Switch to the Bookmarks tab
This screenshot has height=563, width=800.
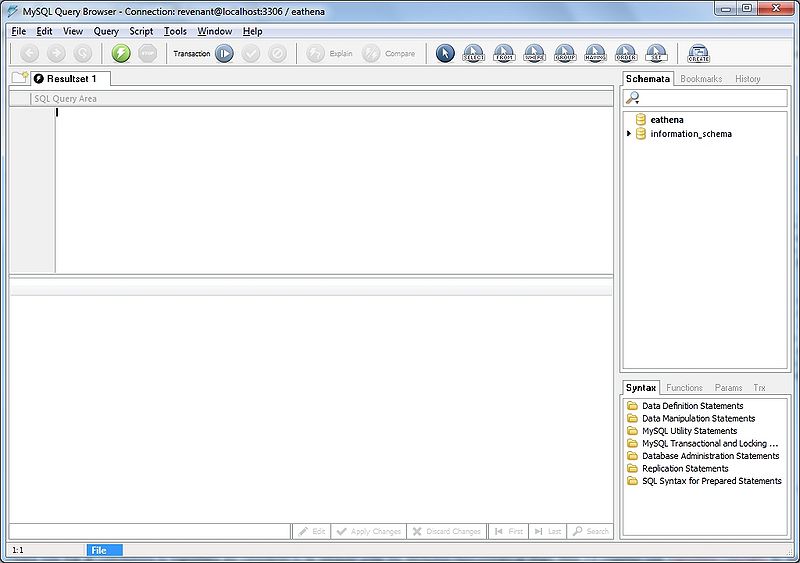pyautogui.click(x=701, y=79)
